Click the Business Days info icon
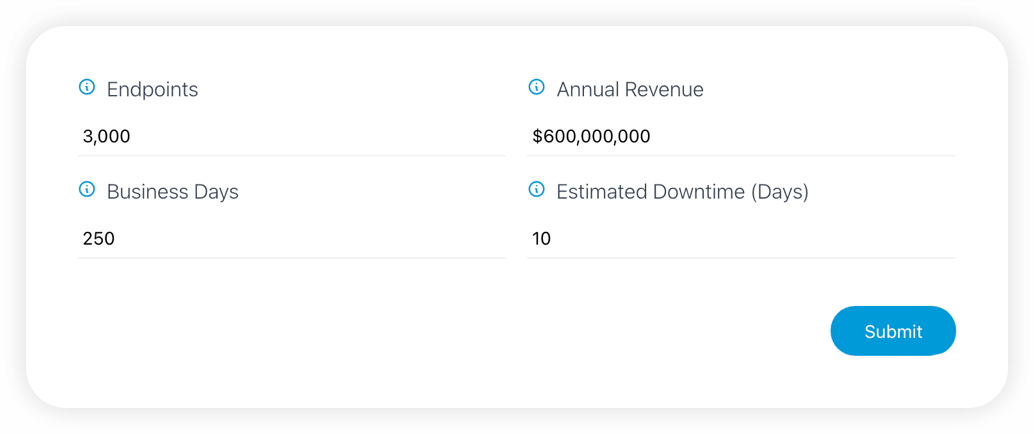The width and height of the screenshot is (1034, 434). click(86, 190)
